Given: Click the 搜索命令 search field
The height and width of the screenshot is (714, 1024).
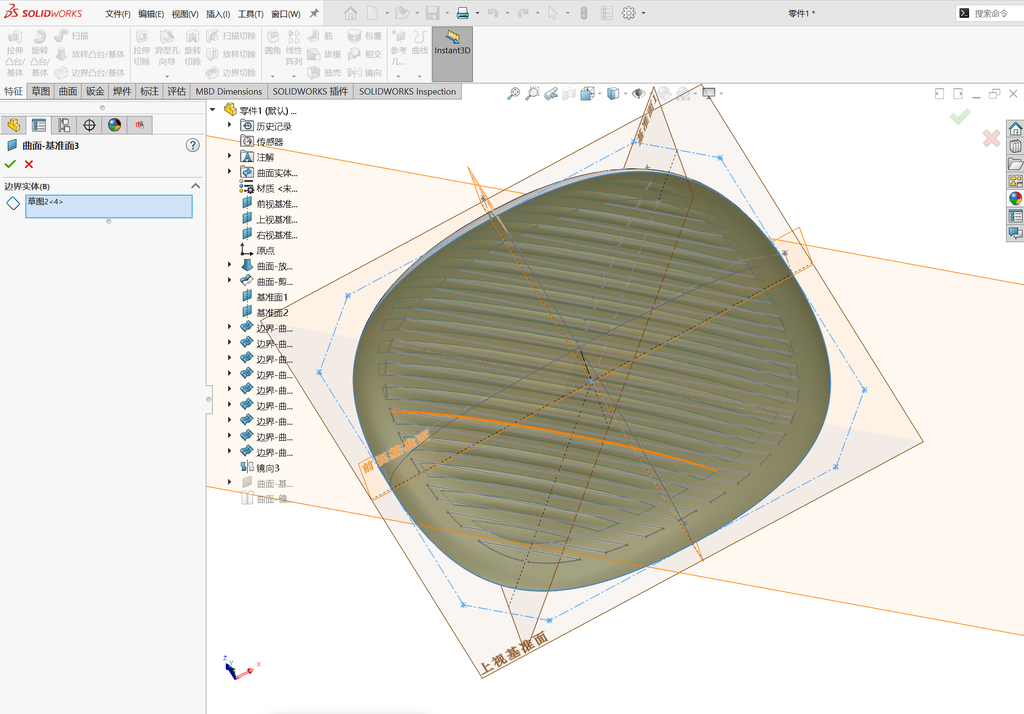Looking at the screenshot, I should pos(990,13).
